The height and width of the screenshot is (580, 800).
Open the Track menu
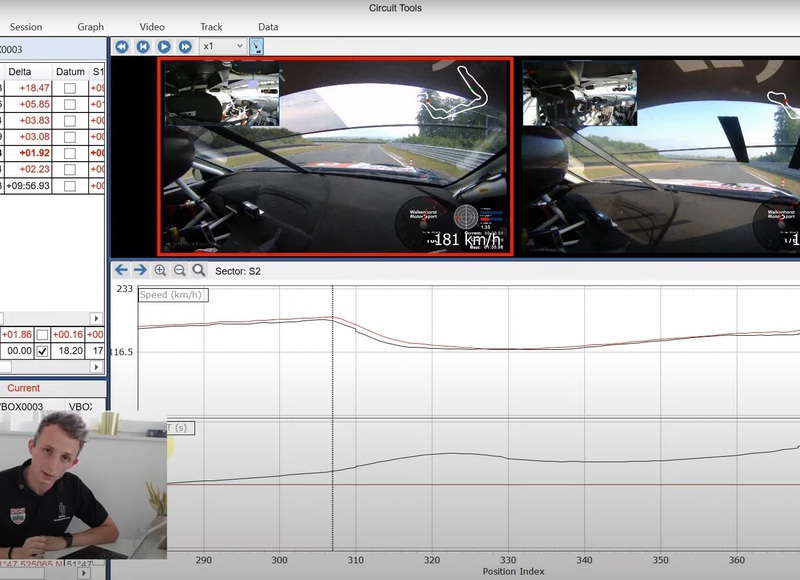tap(211, 27)
